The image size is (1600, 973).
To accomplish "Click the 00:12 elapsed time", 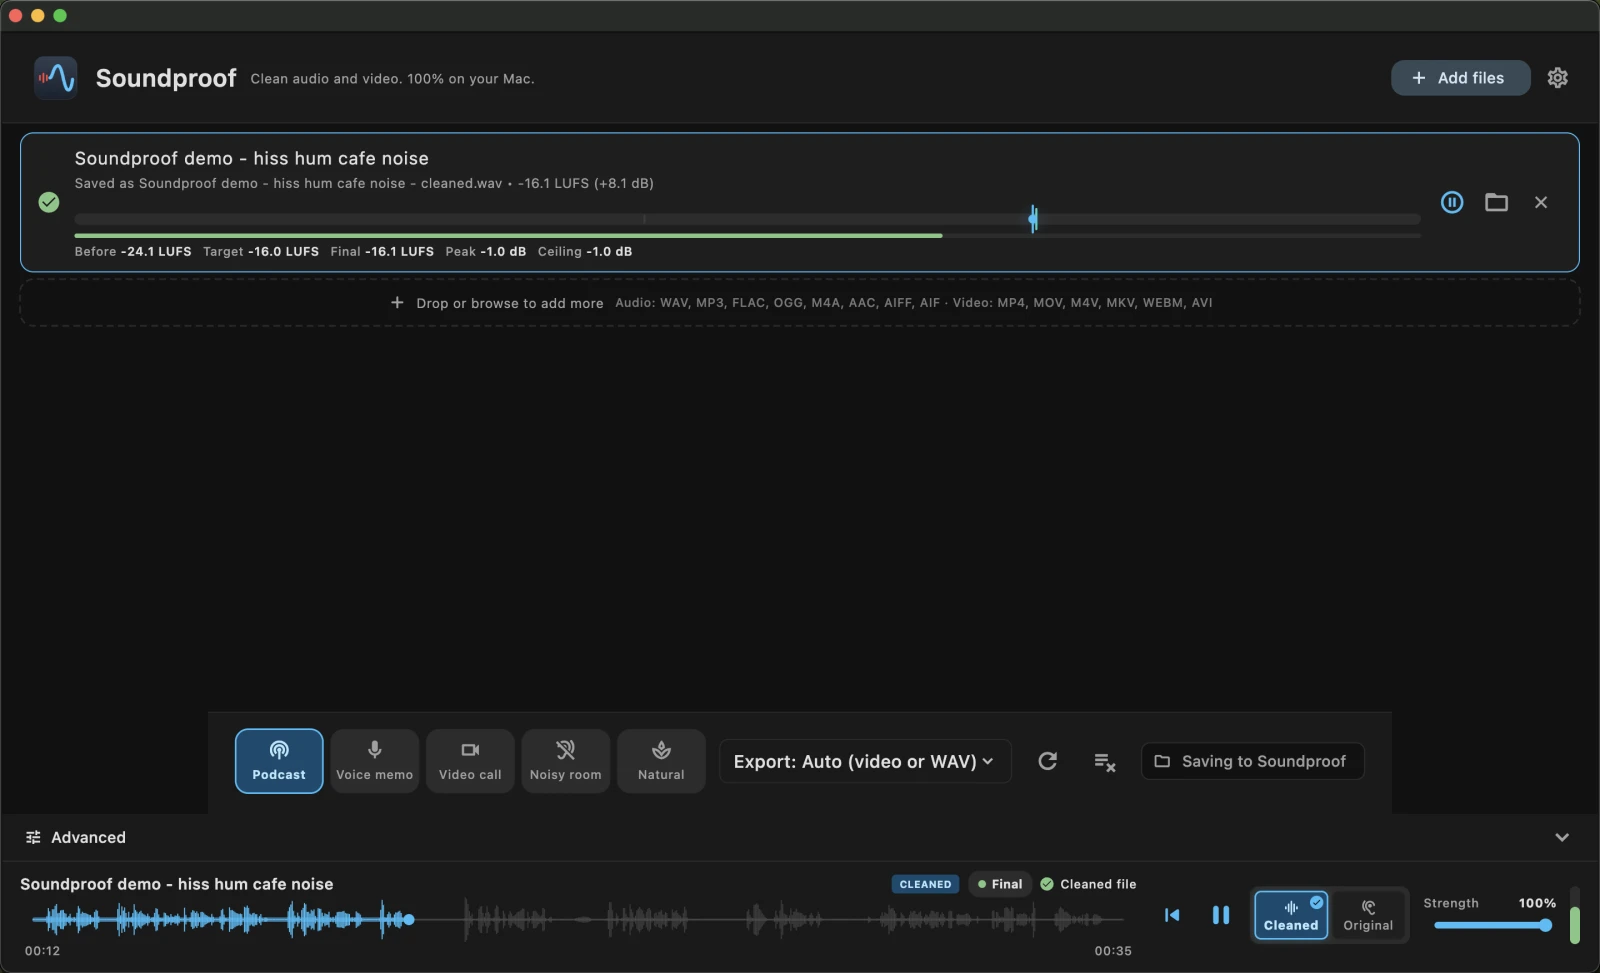I will click(42, 951).
